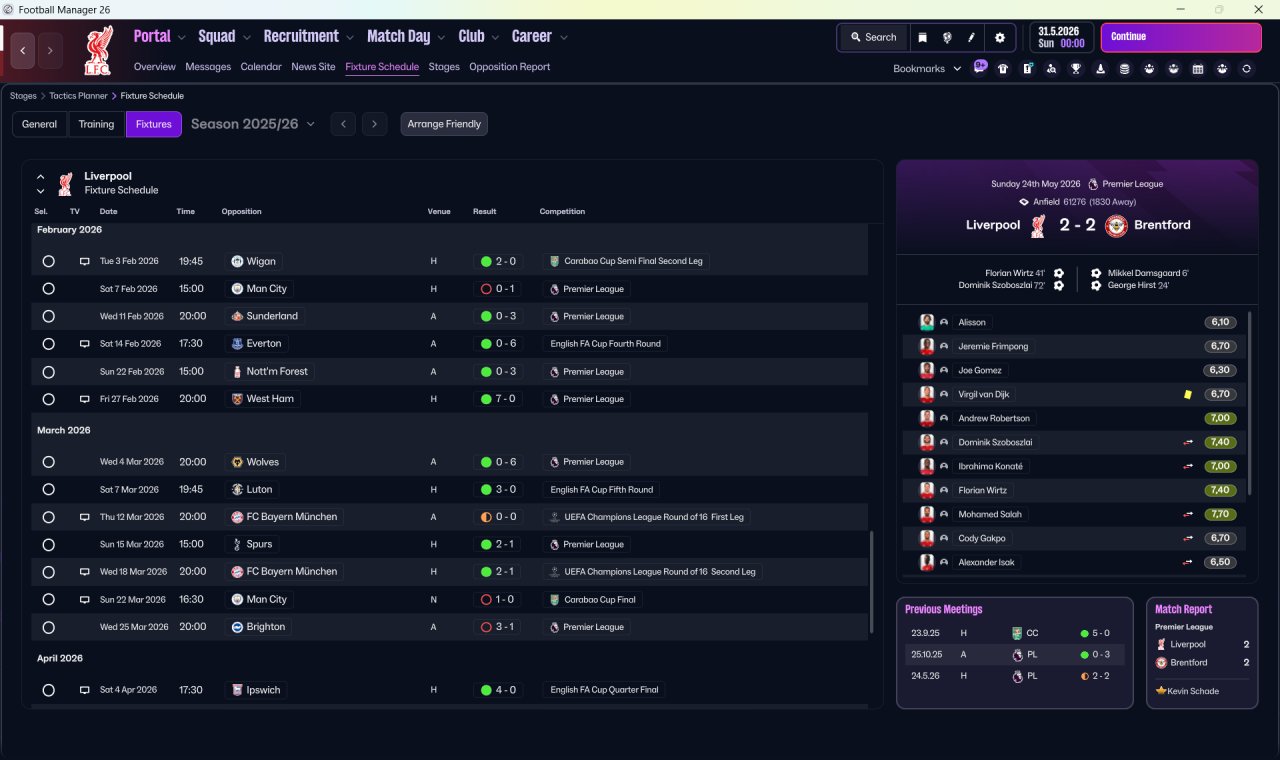This screenshot has height=760, width=1280.
Task: Click the TV icon on the West Ham row
Action: coord(85,398)
